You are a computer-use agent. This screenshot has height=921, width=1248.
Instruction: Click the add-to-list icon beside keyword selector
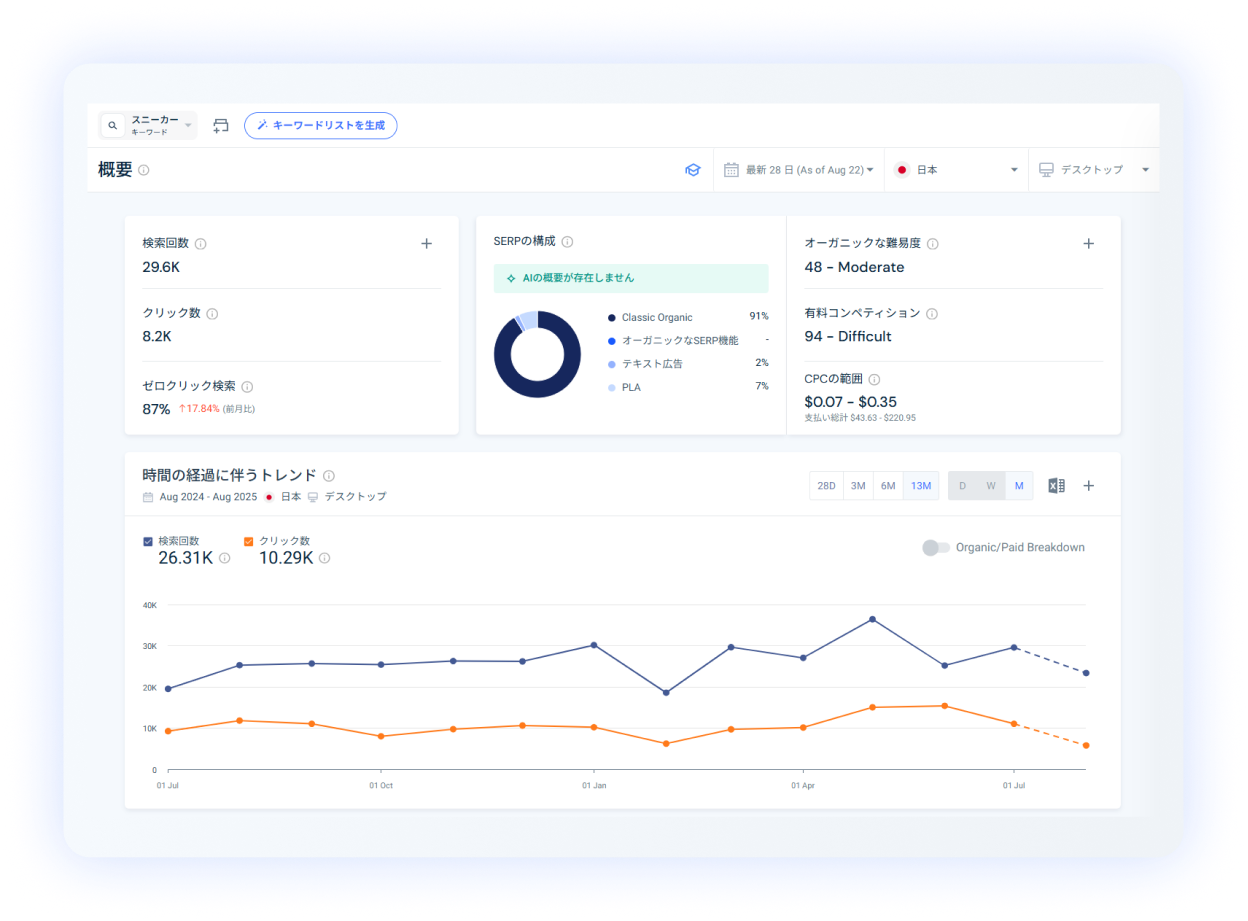pos(221,126)
